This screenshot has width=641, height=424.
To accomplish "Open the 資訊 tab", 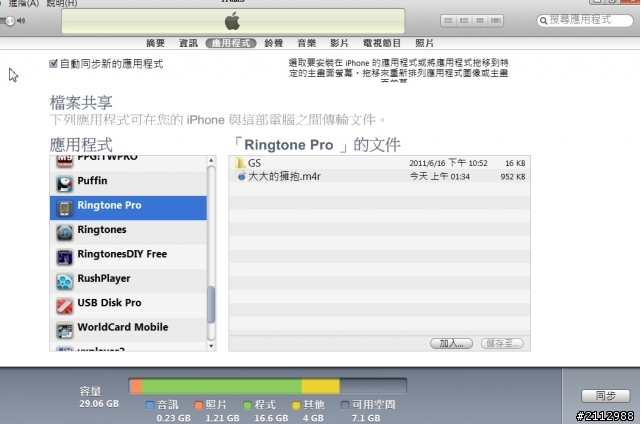I will click(x=188, y=43).
